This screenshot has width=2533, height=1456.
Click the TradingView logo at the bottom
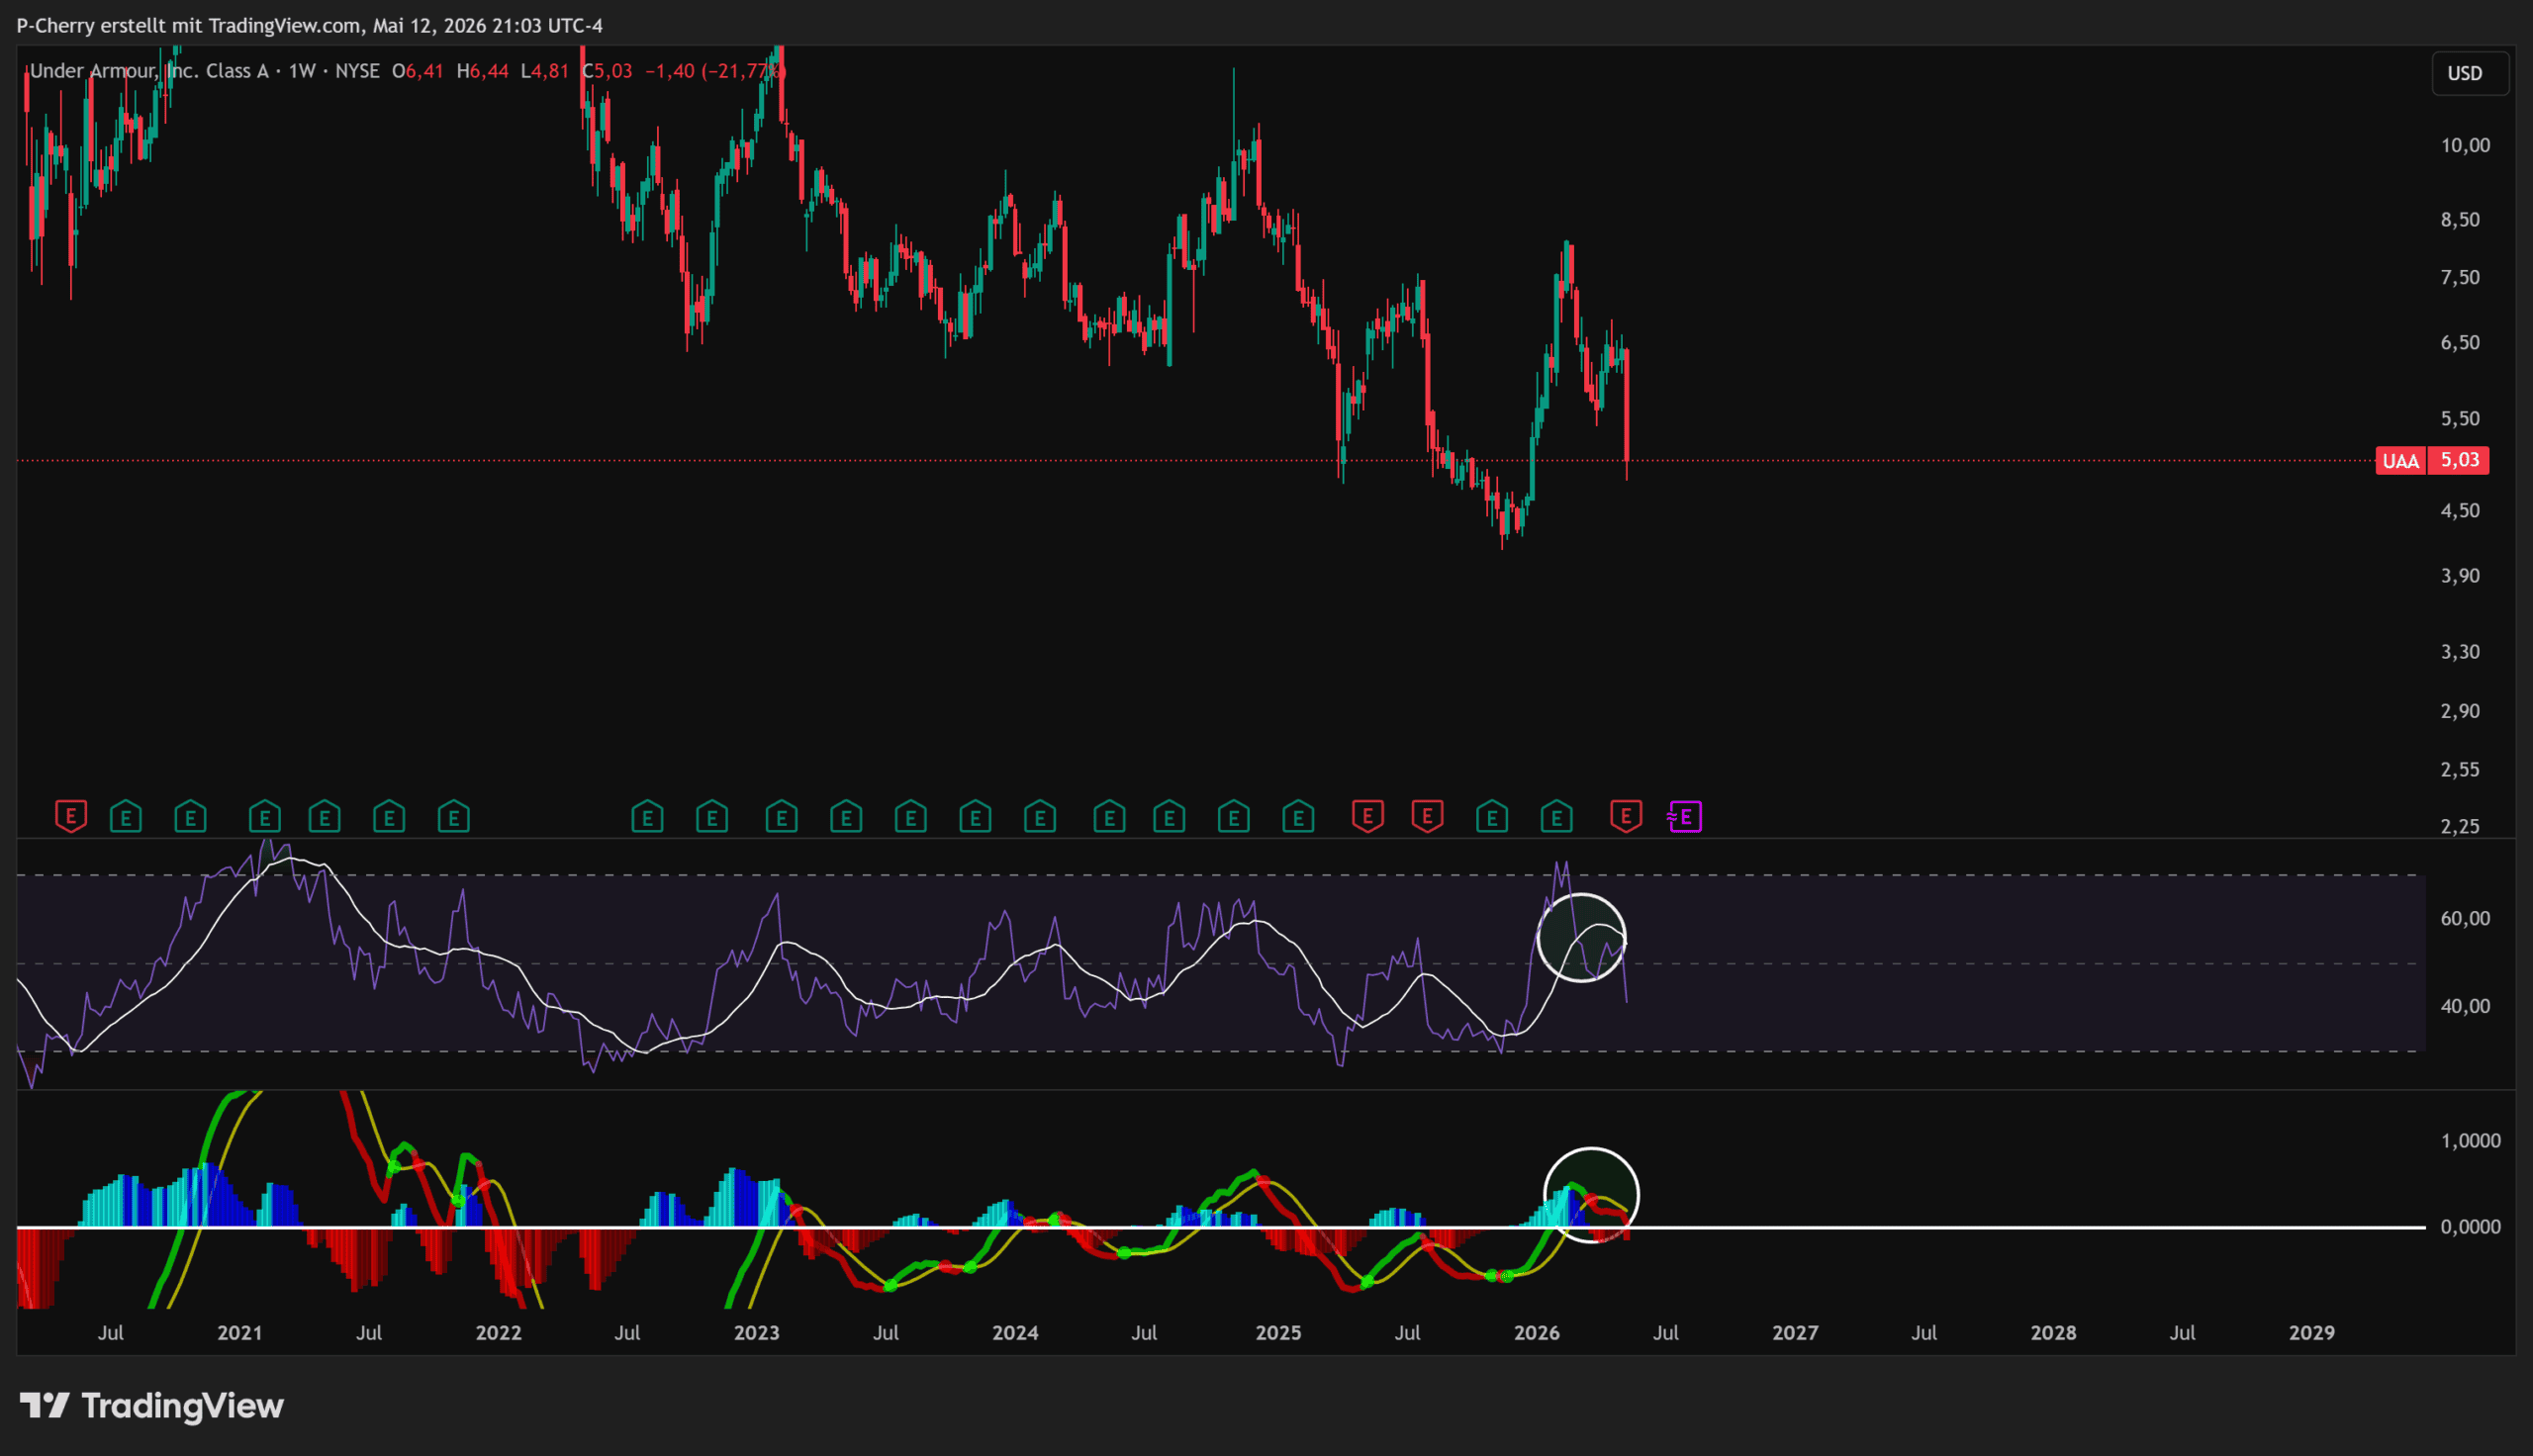click(x=152, y=1406)
